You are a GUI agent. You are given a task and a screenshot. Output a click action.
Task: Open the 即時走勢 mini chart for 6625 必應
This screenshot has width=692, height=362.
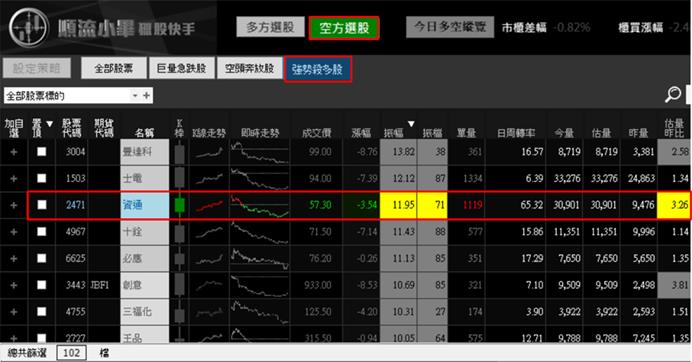pyautogui.click(x=260, y=259)
